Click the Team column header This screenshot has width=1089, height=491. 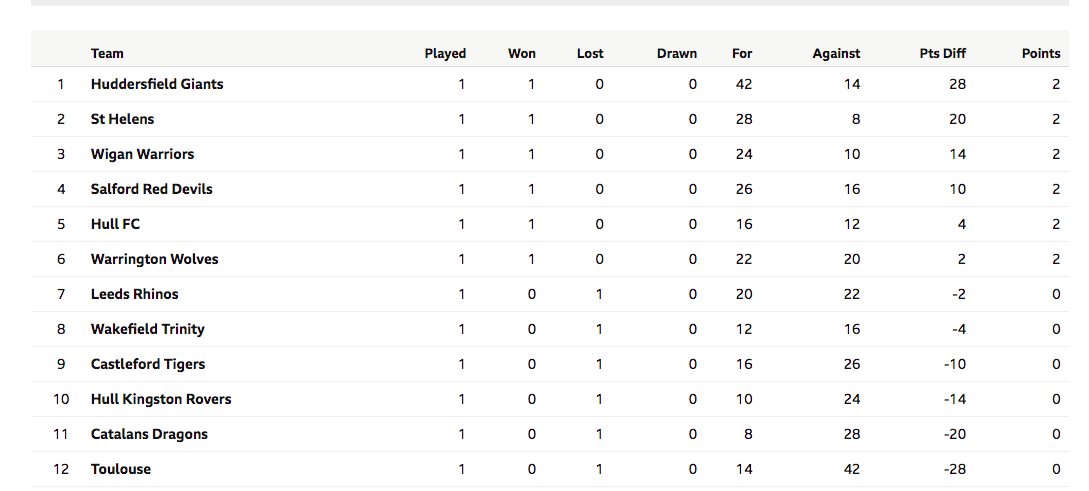(x=107, y=53)
